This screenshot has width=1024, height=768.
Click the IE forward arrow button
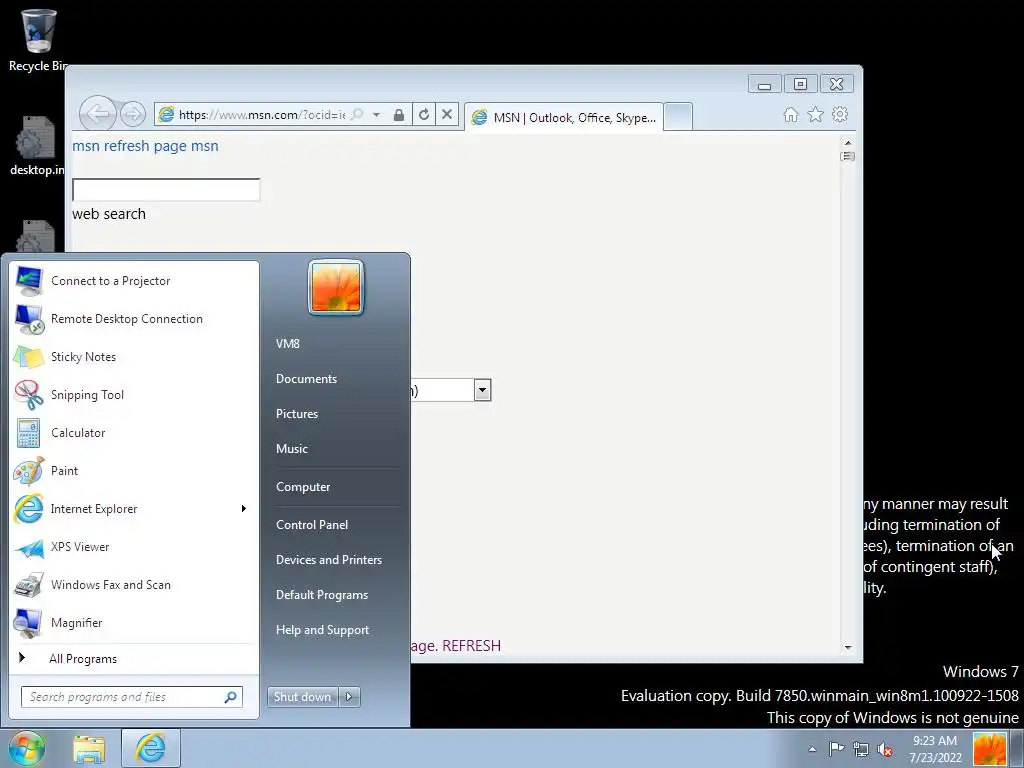(133, 114)
